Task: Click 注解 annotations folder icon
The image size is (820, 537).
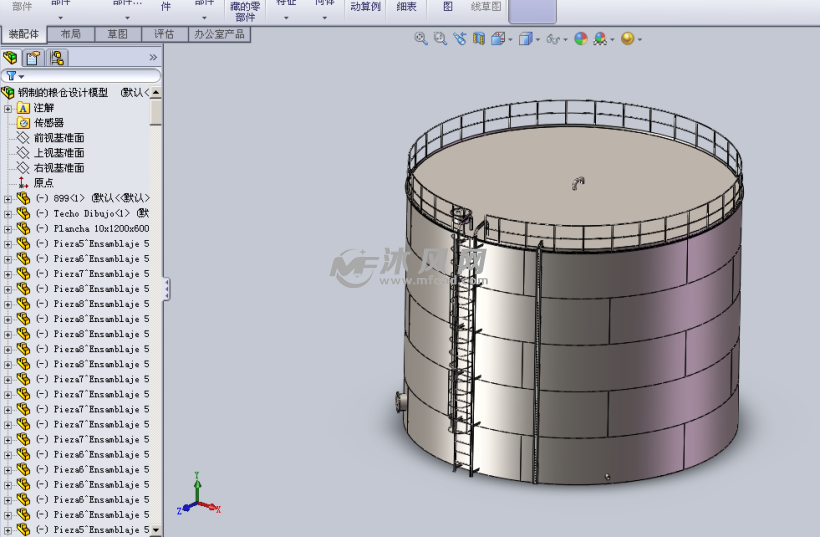Action: click(x=23, y=108)
